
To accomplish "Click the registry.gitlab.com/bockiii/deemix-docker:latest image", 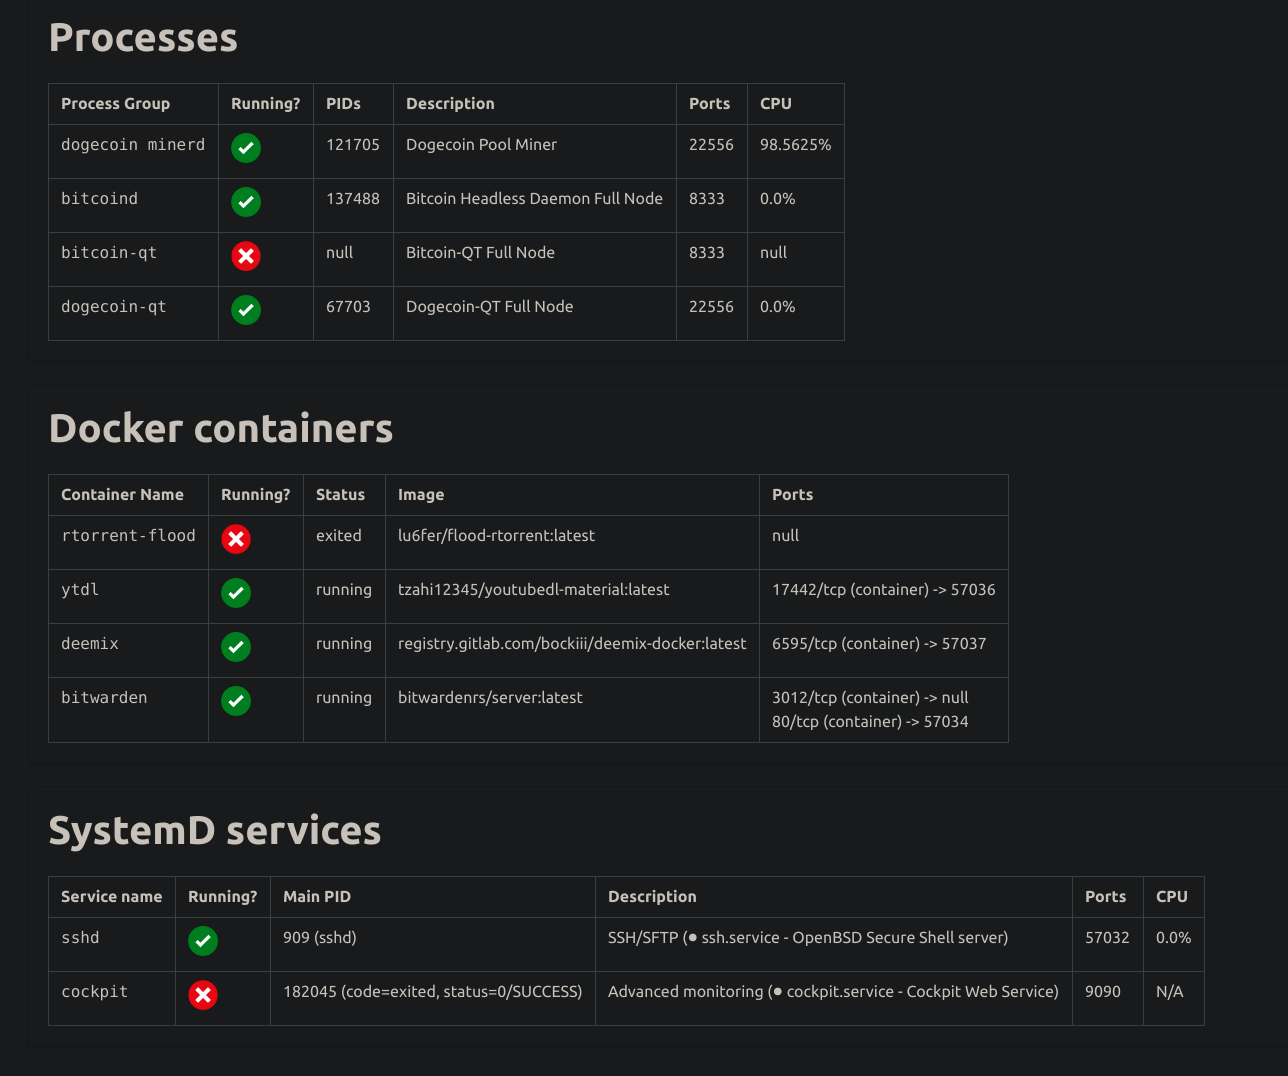I will [x=572, y=644].
